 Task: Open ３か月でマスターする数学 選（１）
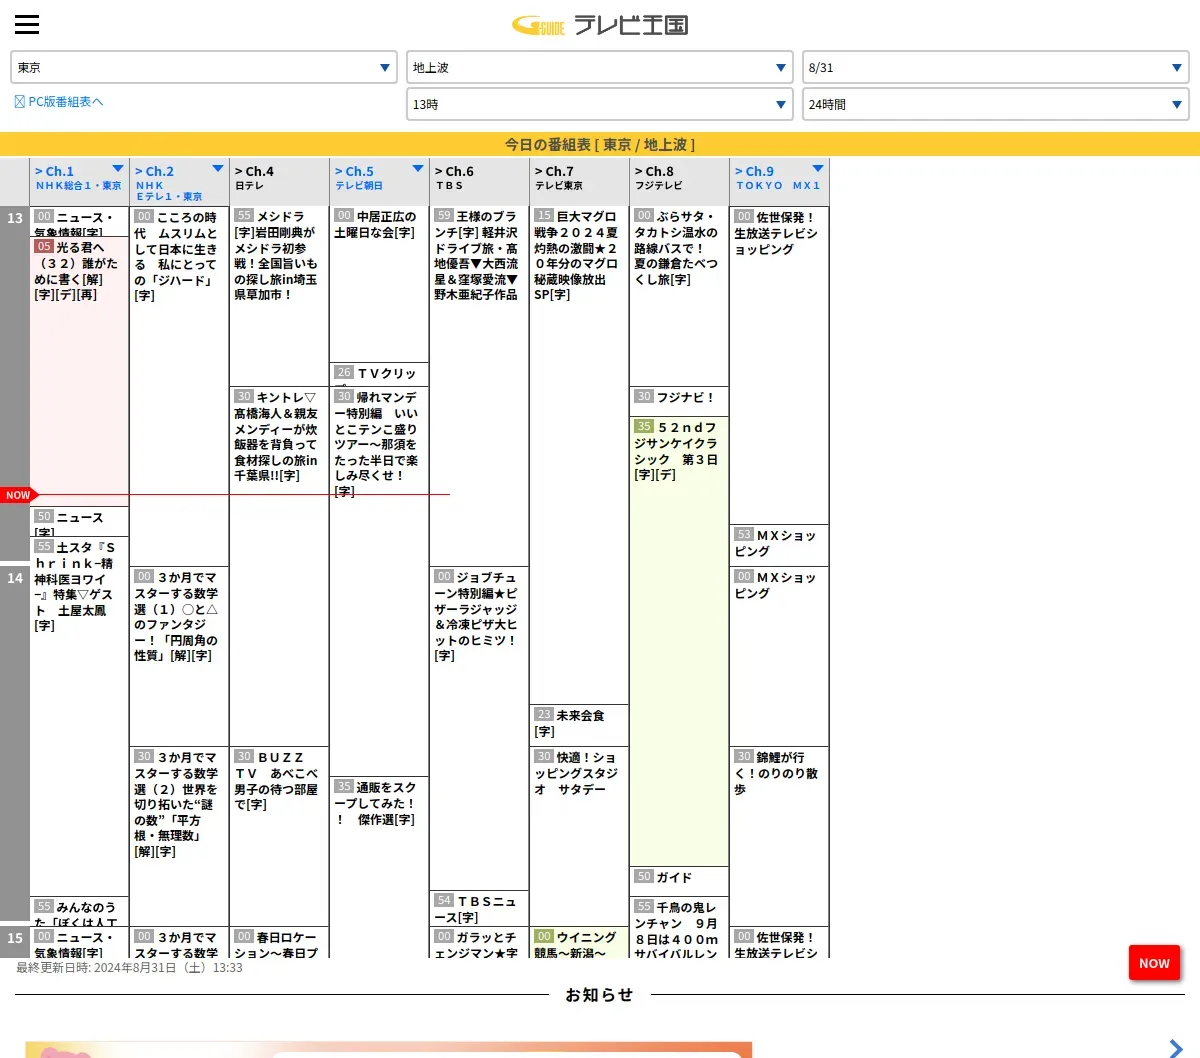point(179,656)
